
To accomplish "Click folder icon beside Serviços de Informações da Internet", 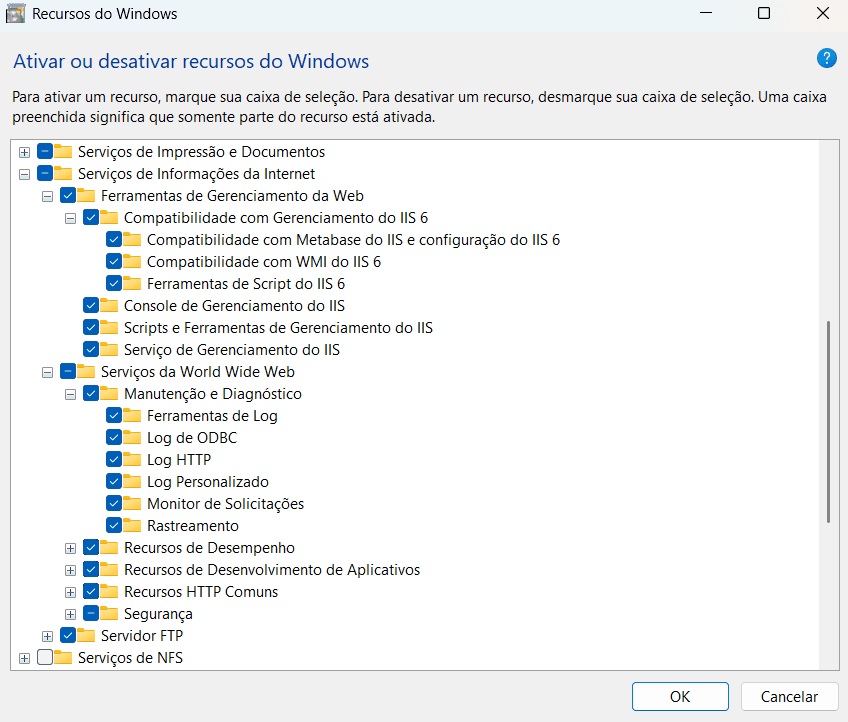I will [63, 174].
